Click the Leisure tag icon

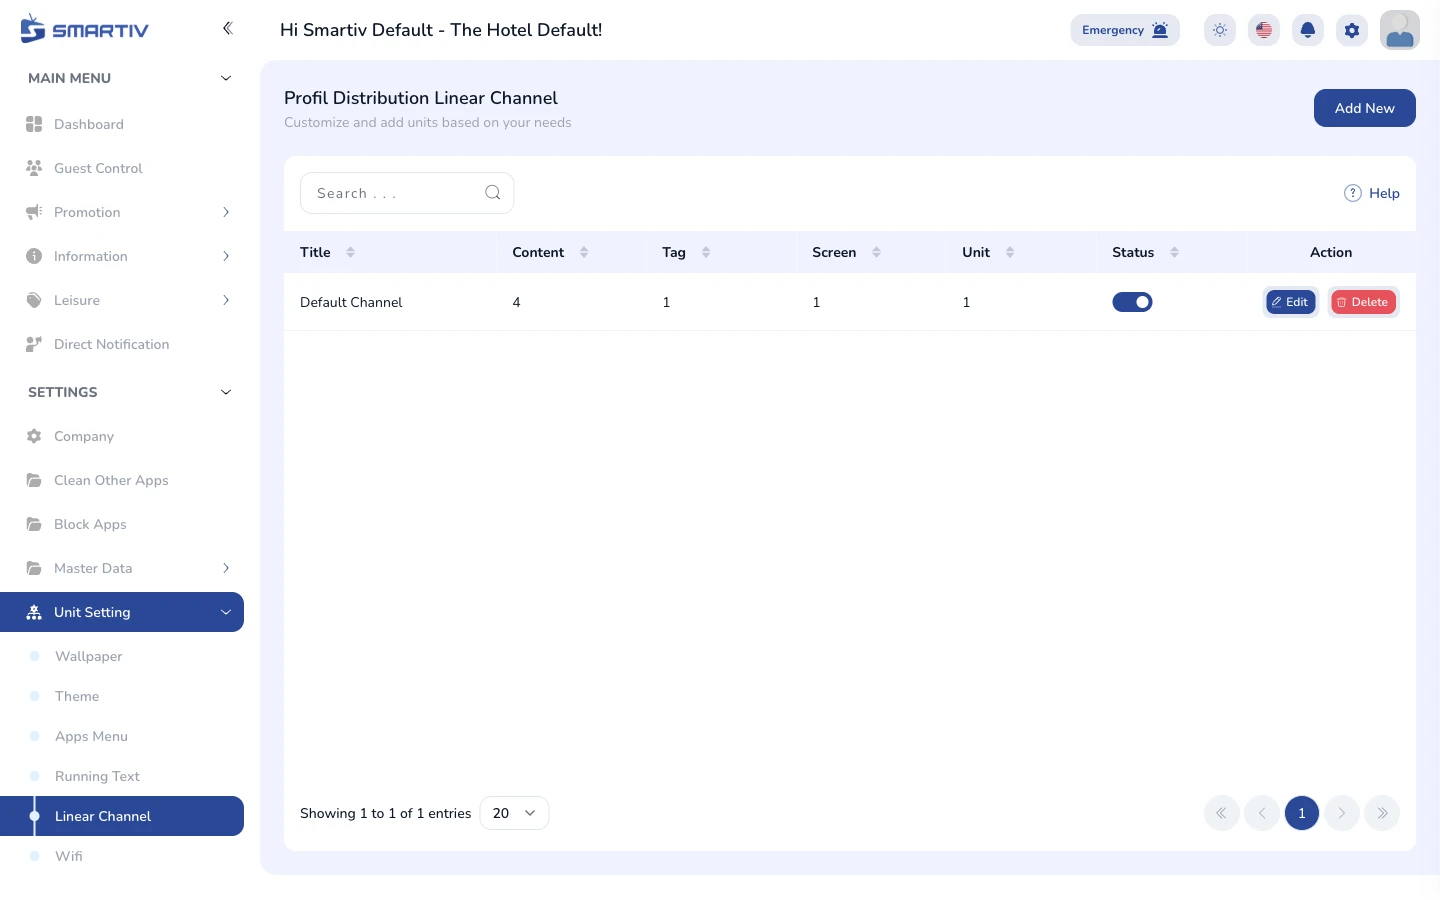(34, 300)
